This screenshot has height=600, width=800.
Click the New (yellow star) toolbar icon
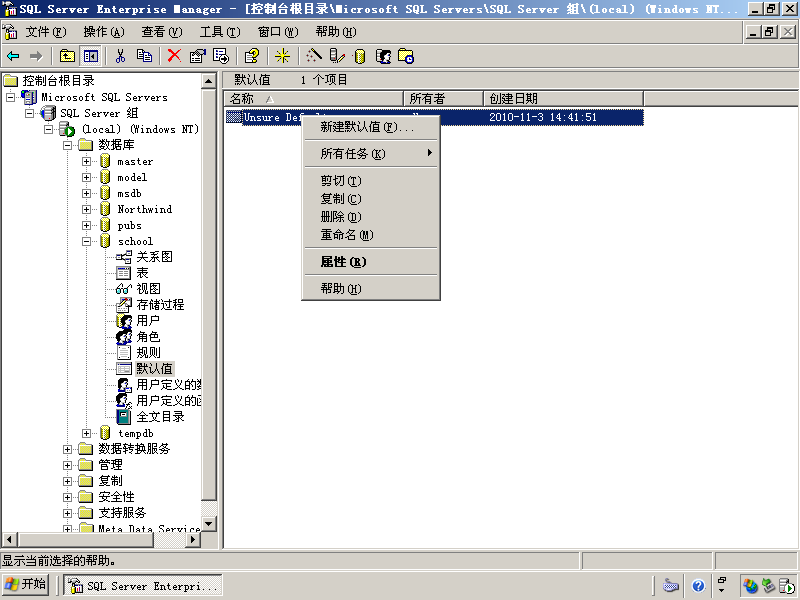pyautogui.click(x=282, y=56)
